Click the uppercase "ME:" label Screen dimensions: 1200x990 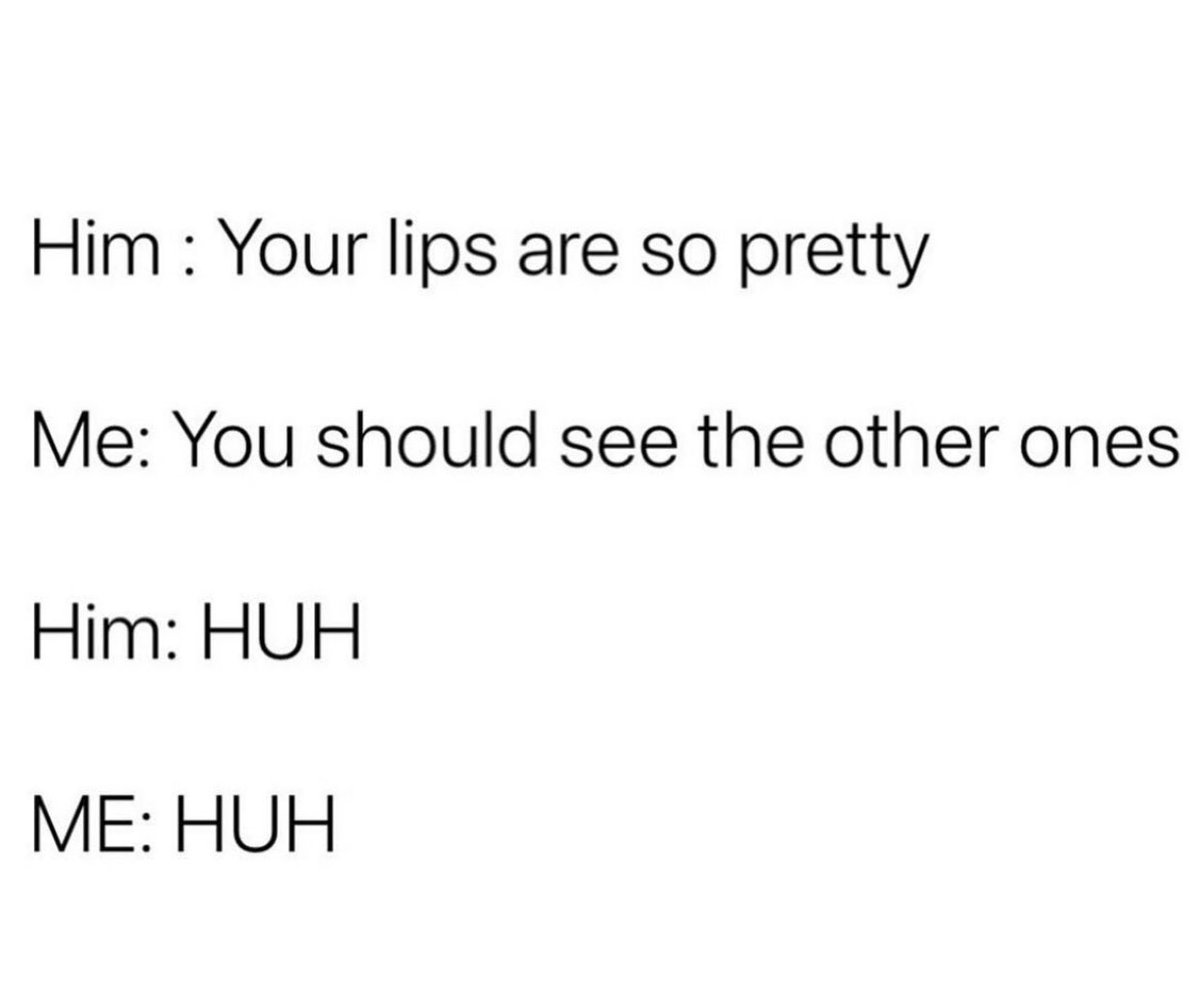point(92,826)
